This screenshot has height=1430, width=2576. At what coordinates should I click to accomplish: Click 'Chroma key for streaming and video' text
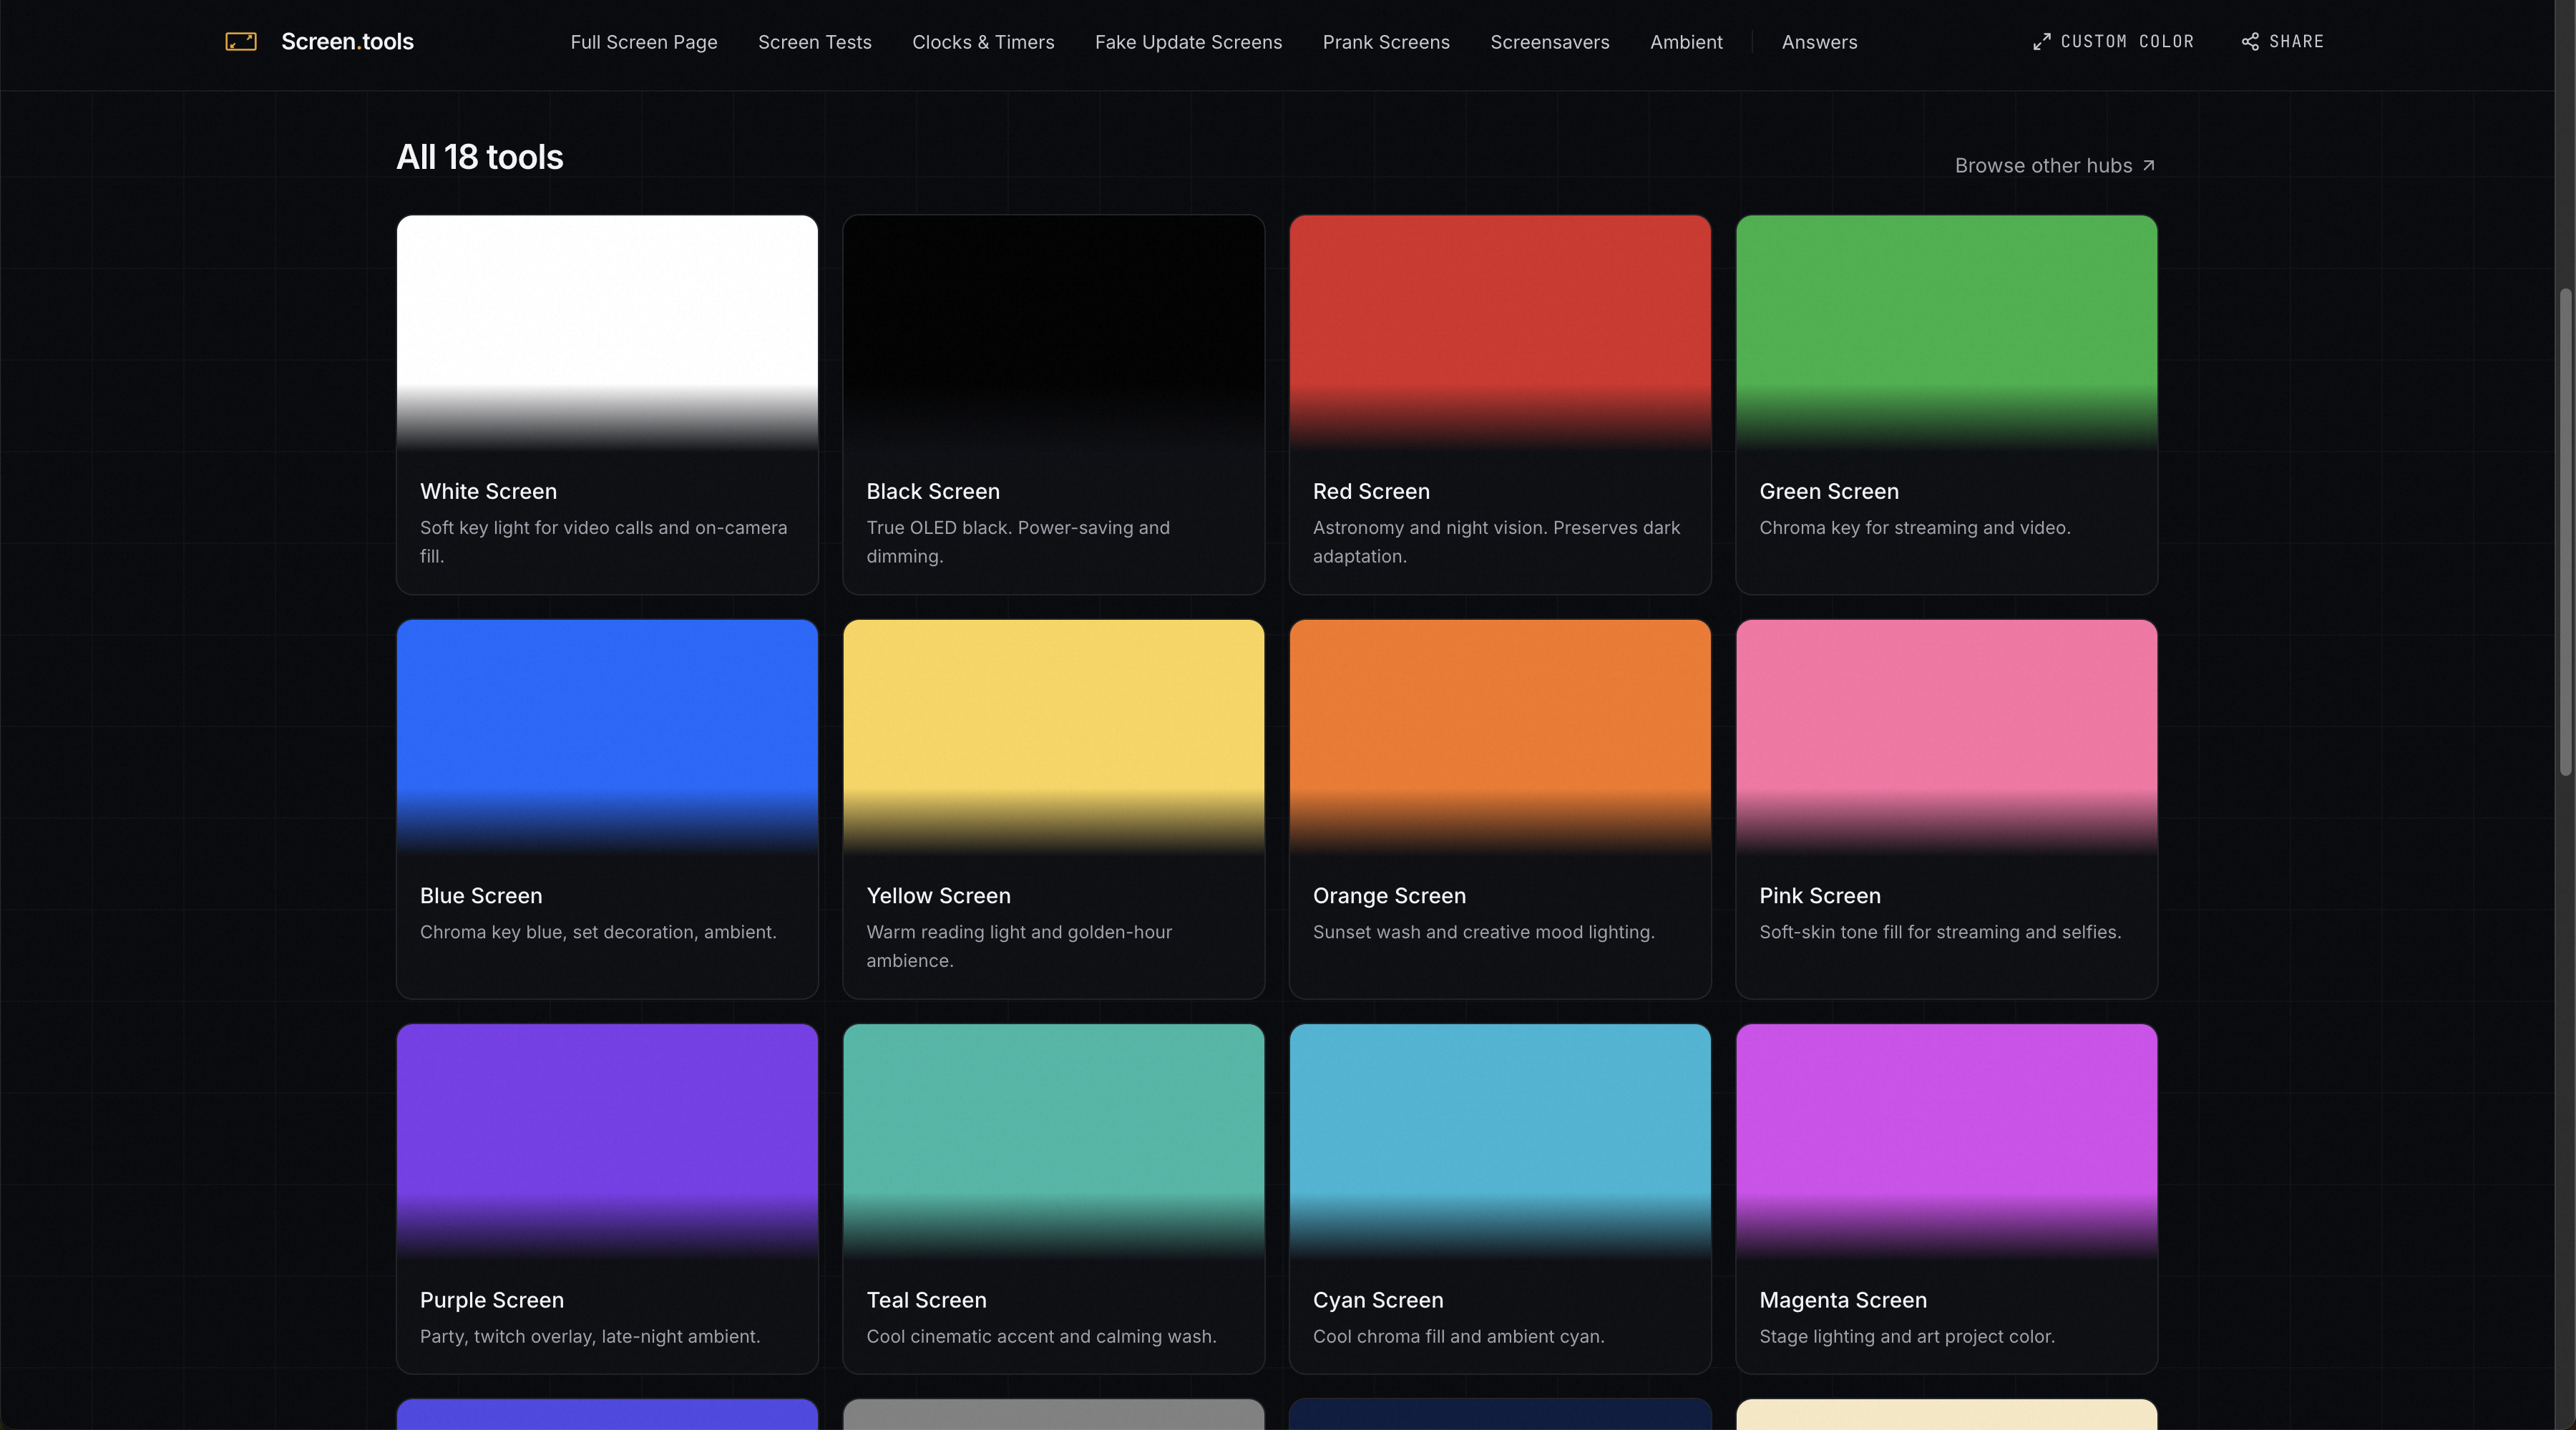click(x=1915, y=527)
